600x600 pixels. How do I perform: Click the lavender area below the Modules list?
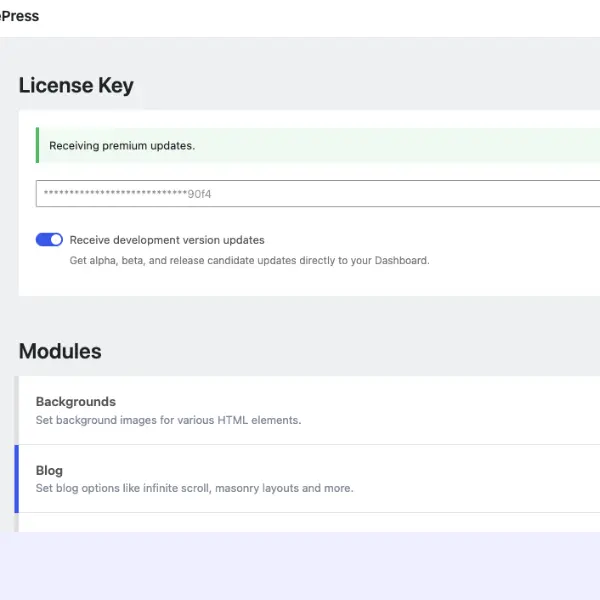pyautogui.click(x=300, y=565)
